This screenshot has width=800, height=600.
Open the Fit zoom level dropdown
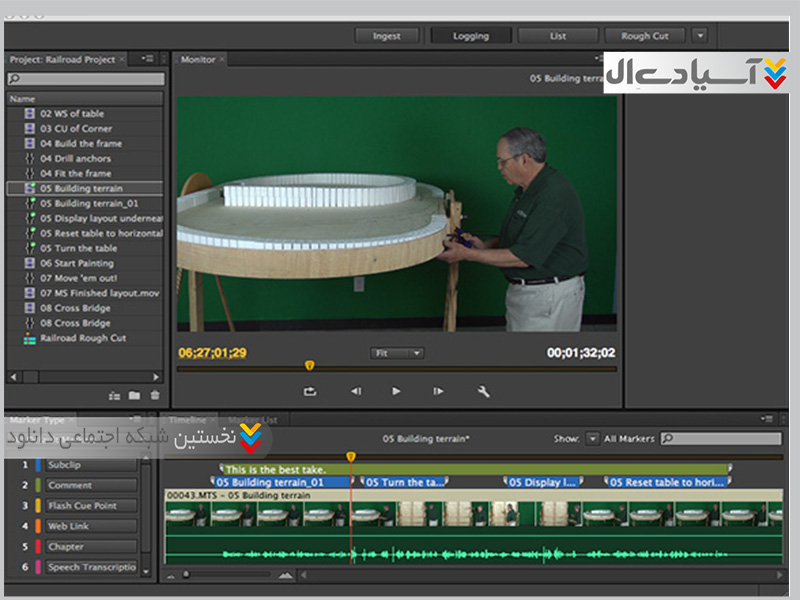397,353
